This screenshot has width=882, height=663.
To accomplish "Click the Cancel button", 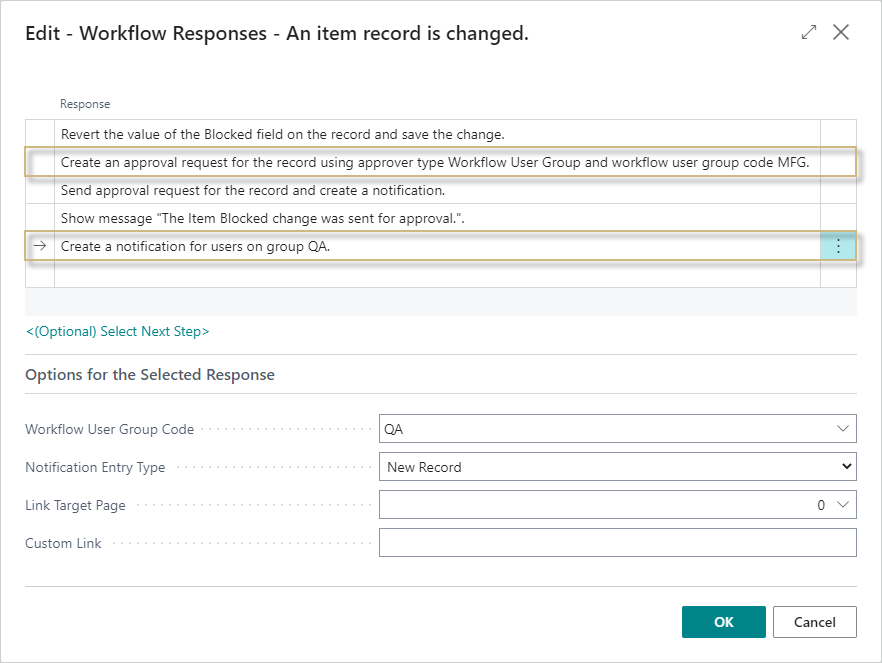I will coord(814,621).
